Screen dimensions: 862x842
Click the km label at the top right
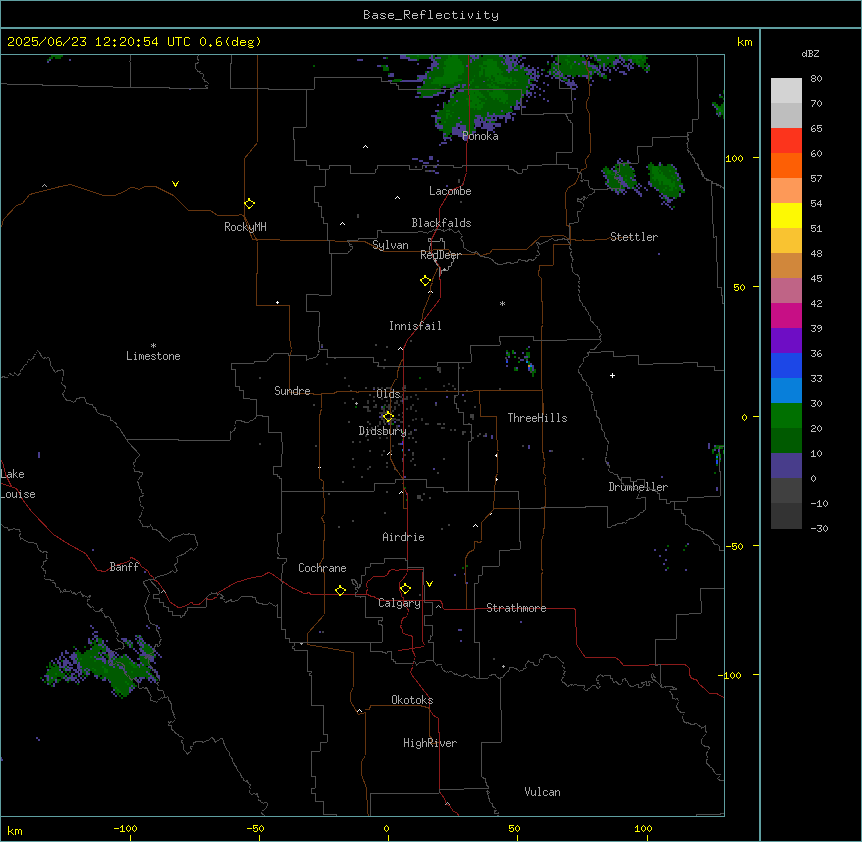[x=745, y=42]
